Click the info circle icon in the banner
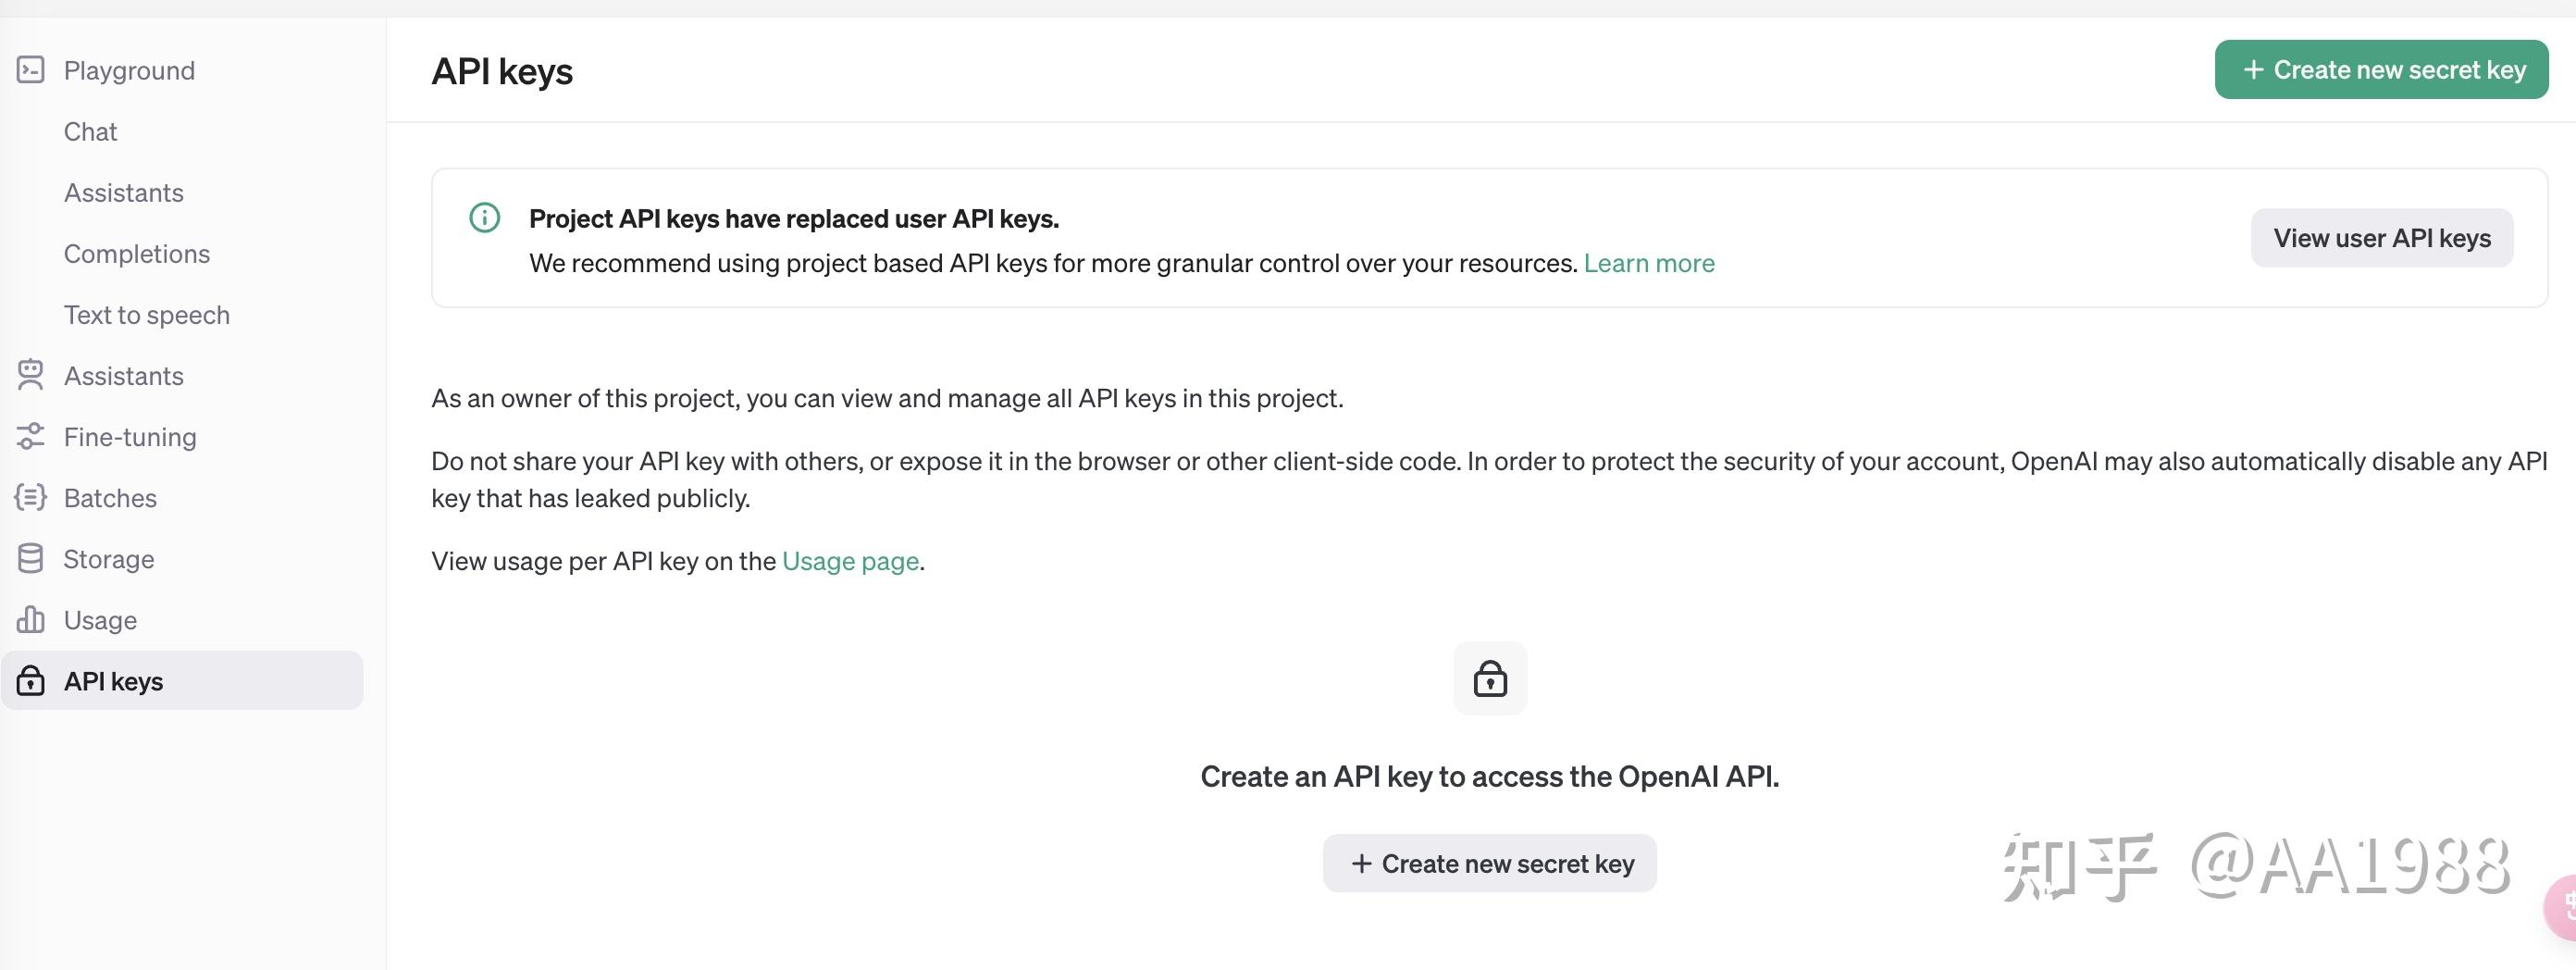This screenshot has height=970, width=2576. pyautogui.click(x=485, y=218)
